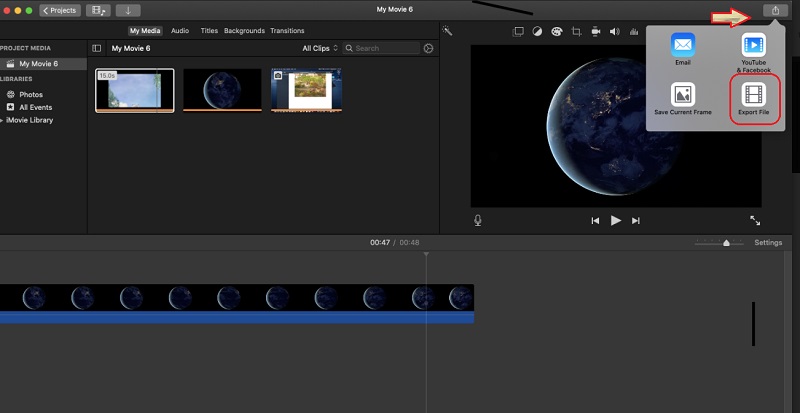Go back to Projects
800x413 pixels.
click(60, 10)
